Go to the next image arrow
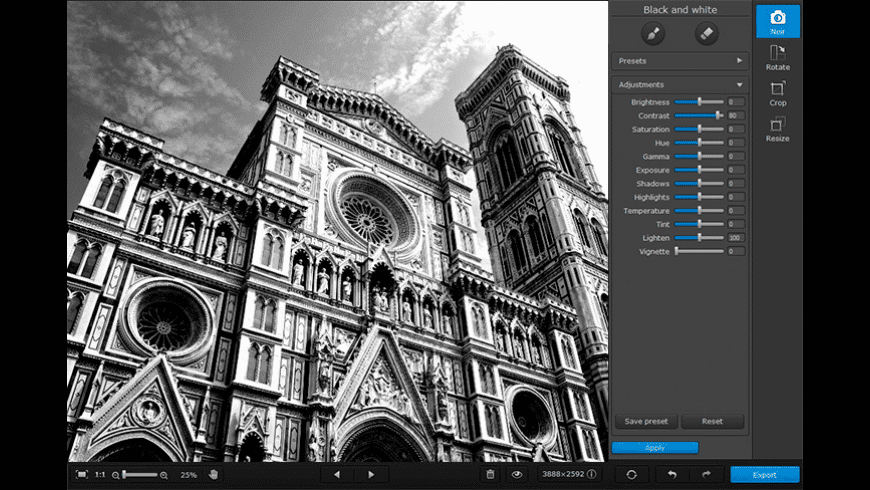This screenshot has height=490, width=870. point(371,474)
